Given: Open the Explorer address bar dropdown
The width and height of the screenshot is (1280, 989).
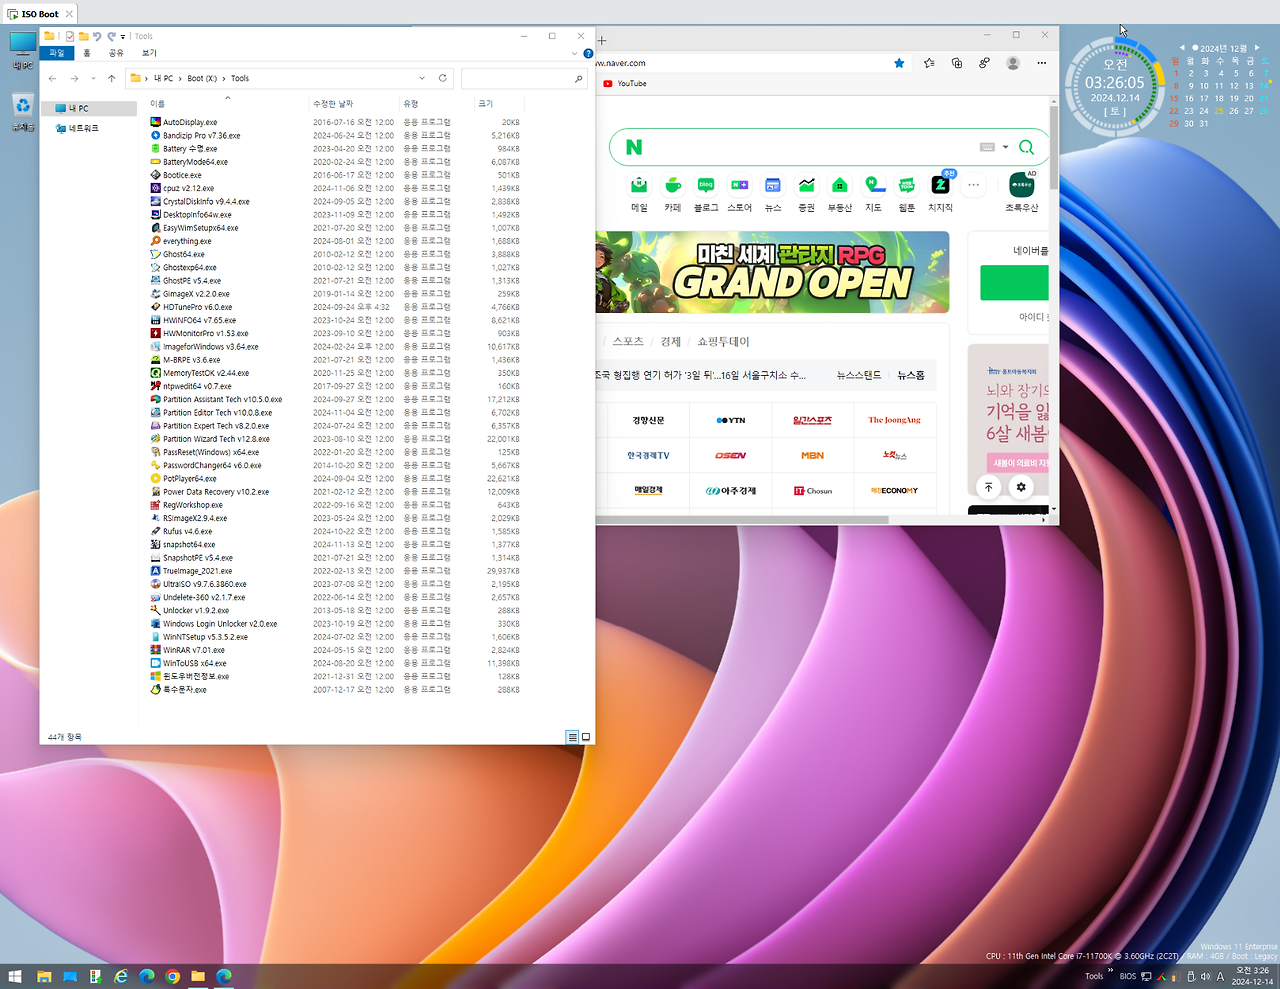Looking at the screenshot, I should (x=423, y=78).
